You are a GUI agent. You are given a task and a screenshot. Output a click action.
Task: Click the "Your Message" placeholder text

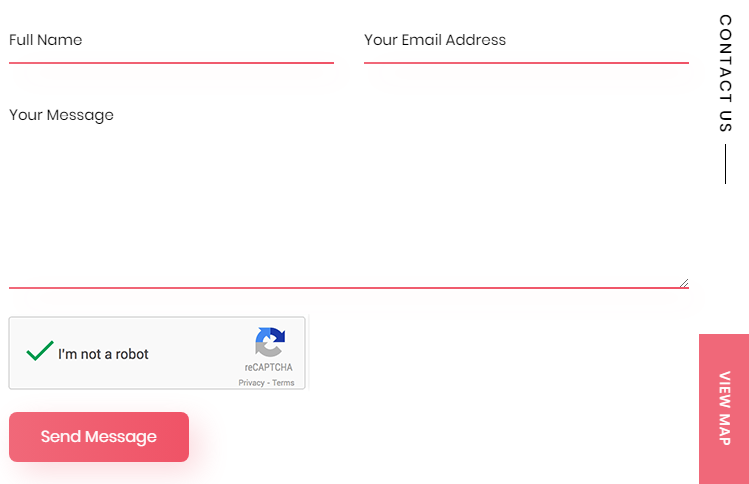point(61,115)
